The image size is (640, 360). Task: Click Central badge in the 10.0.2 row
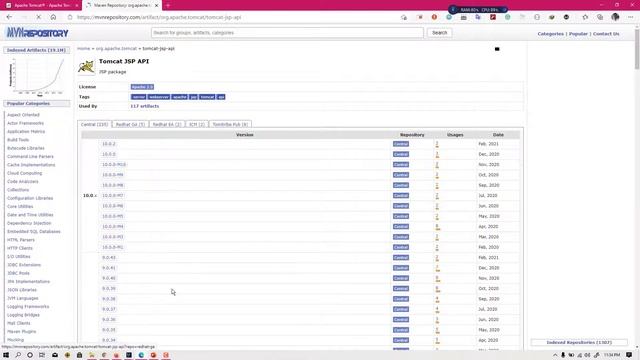tap(401, 144)
